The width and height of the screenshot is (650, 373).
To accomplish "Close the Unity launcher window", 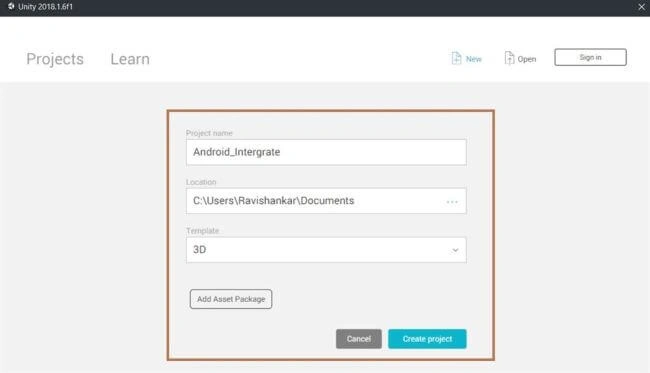I will [641, 7].
